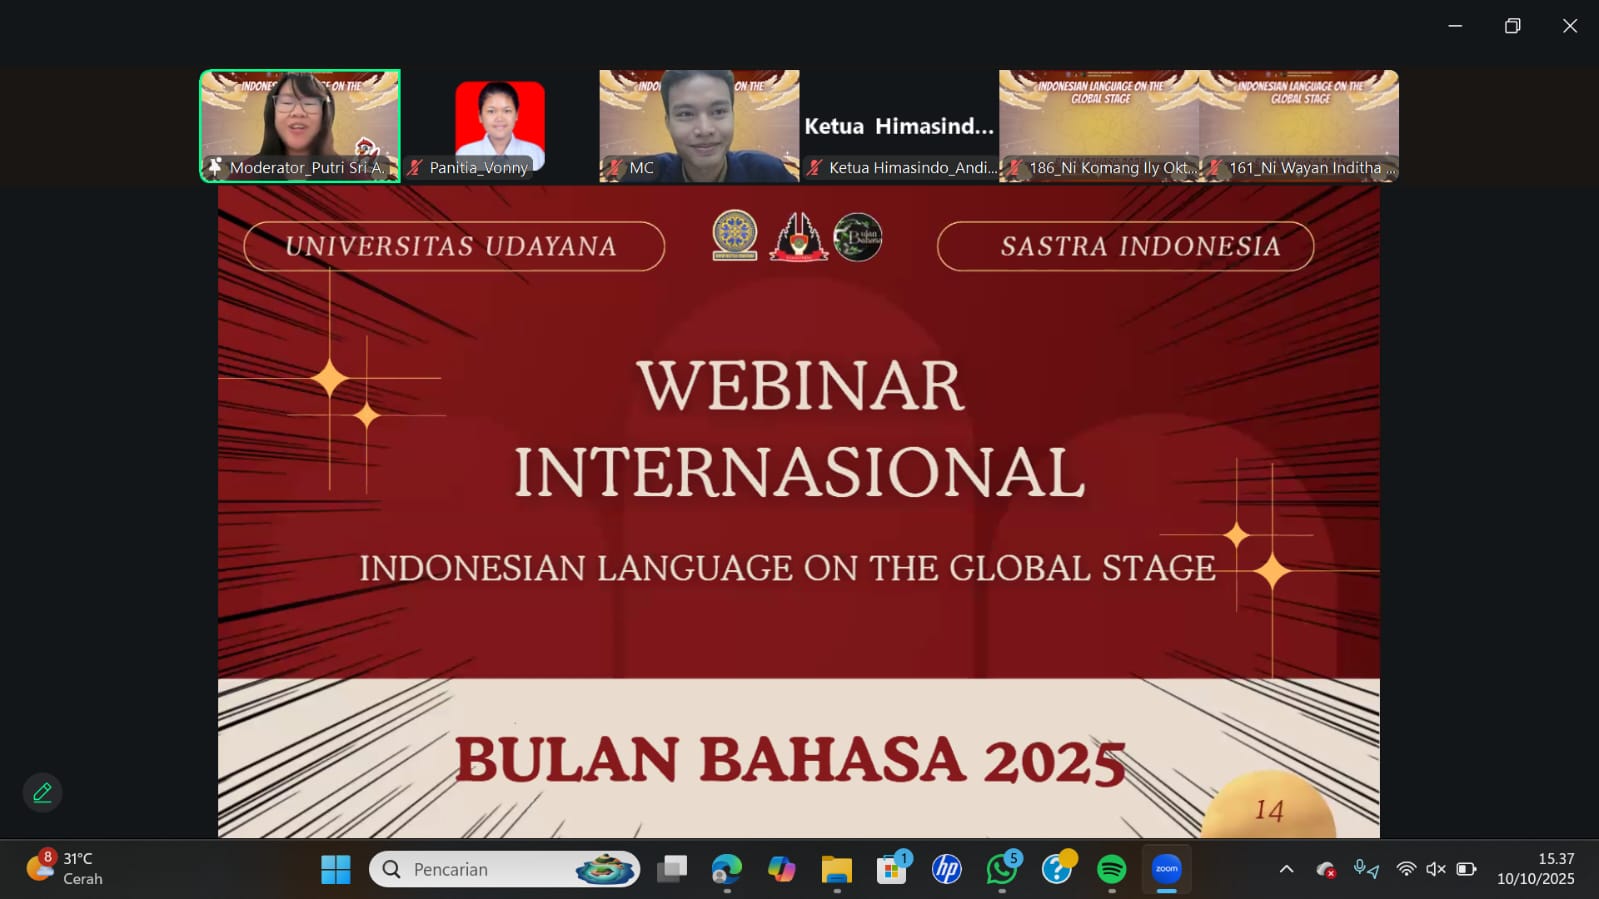The image size is (1599, 899).
Task: Open Copilot from the taskbar
Action: point(781,869)
